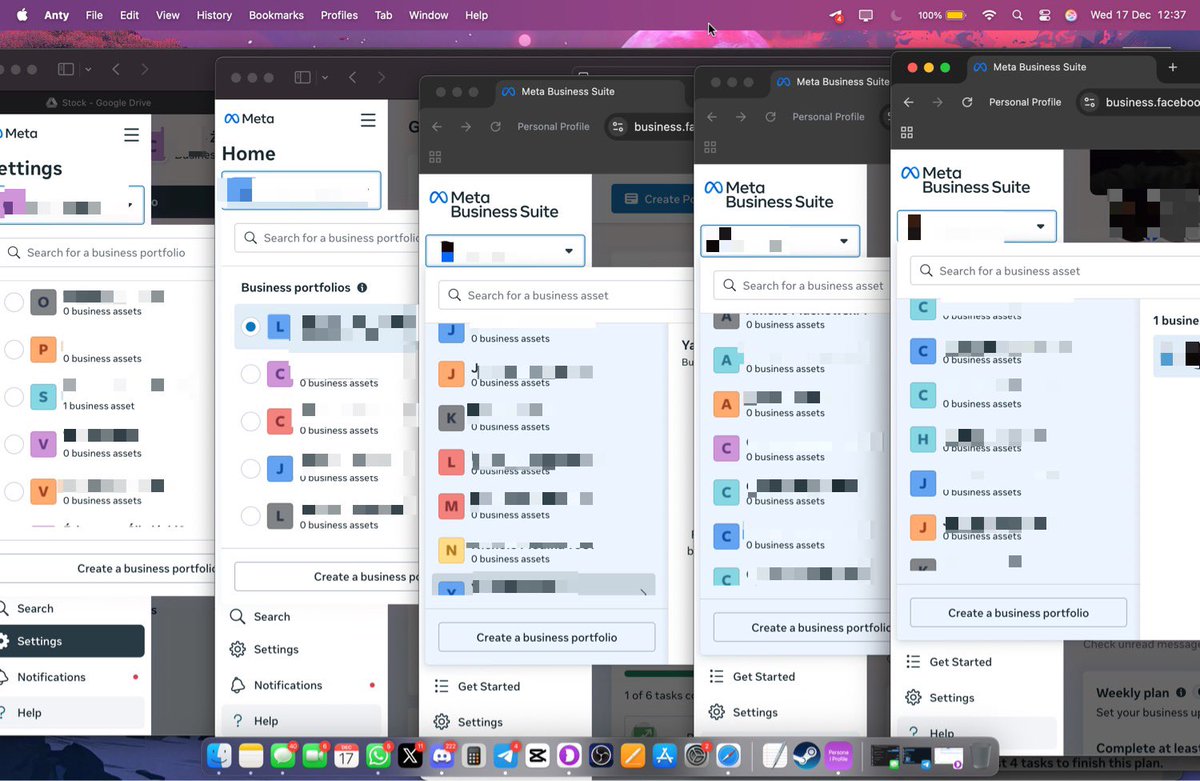The width and height of the screenshot is (1200, 781).
Task: Click Search magnifier in Home window sidebar
Action: (237, 617)
